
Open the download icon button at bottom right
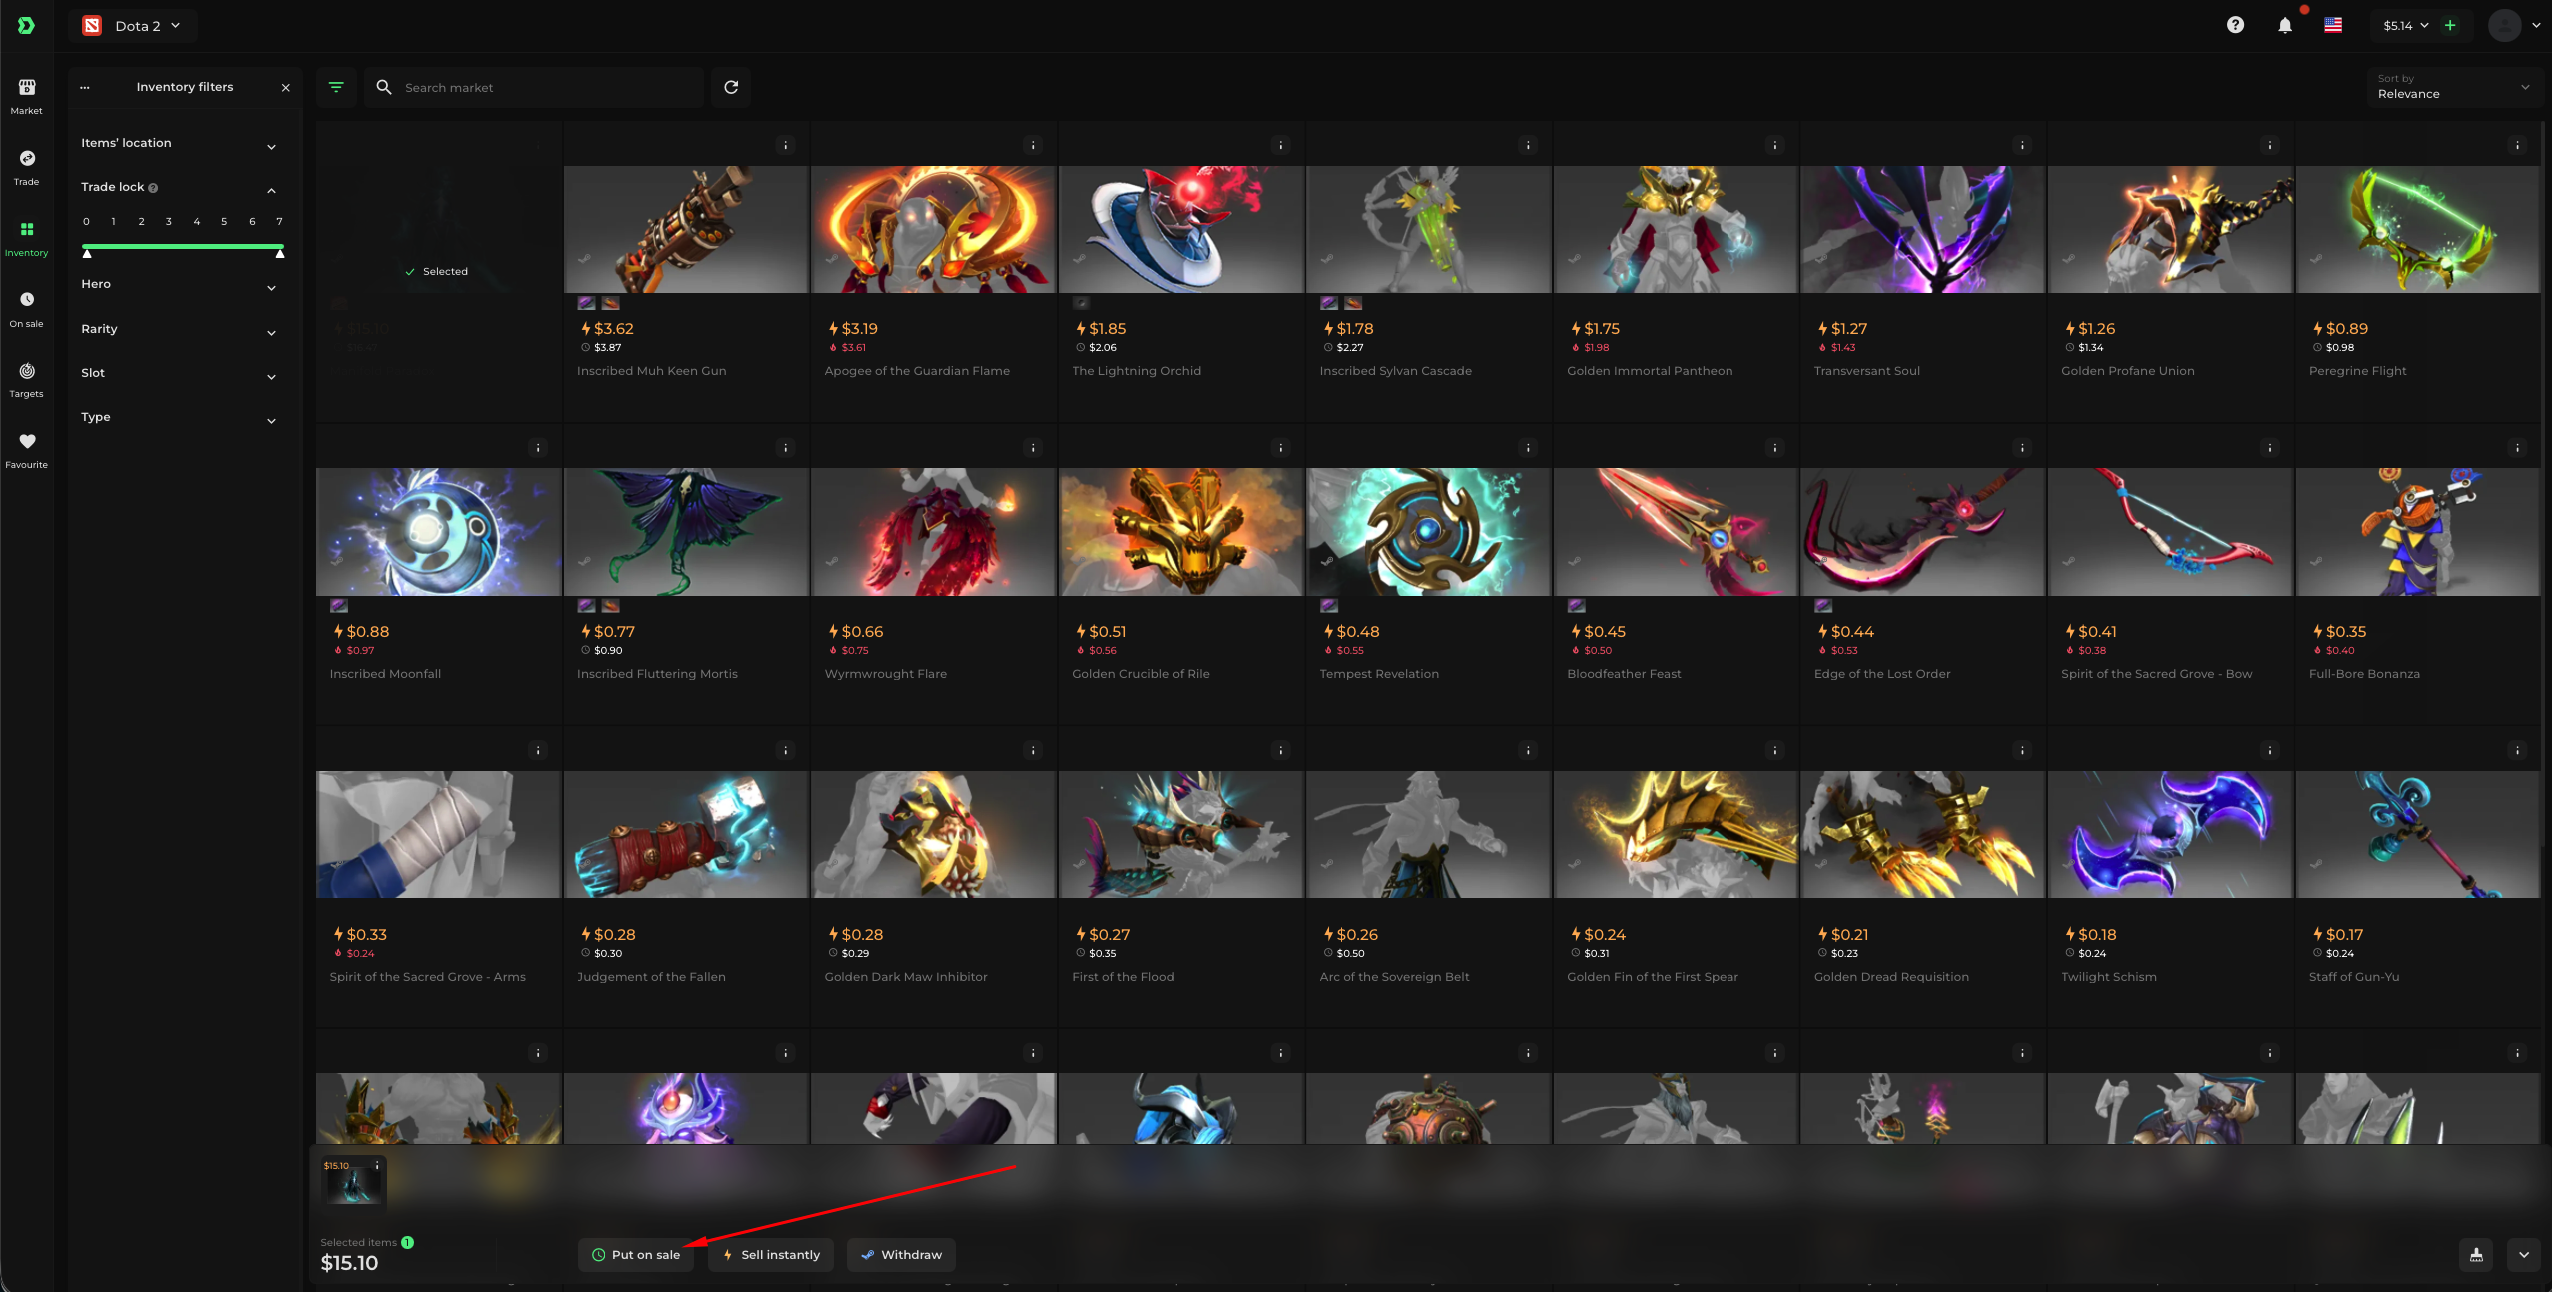[x=2476, y=1255]
